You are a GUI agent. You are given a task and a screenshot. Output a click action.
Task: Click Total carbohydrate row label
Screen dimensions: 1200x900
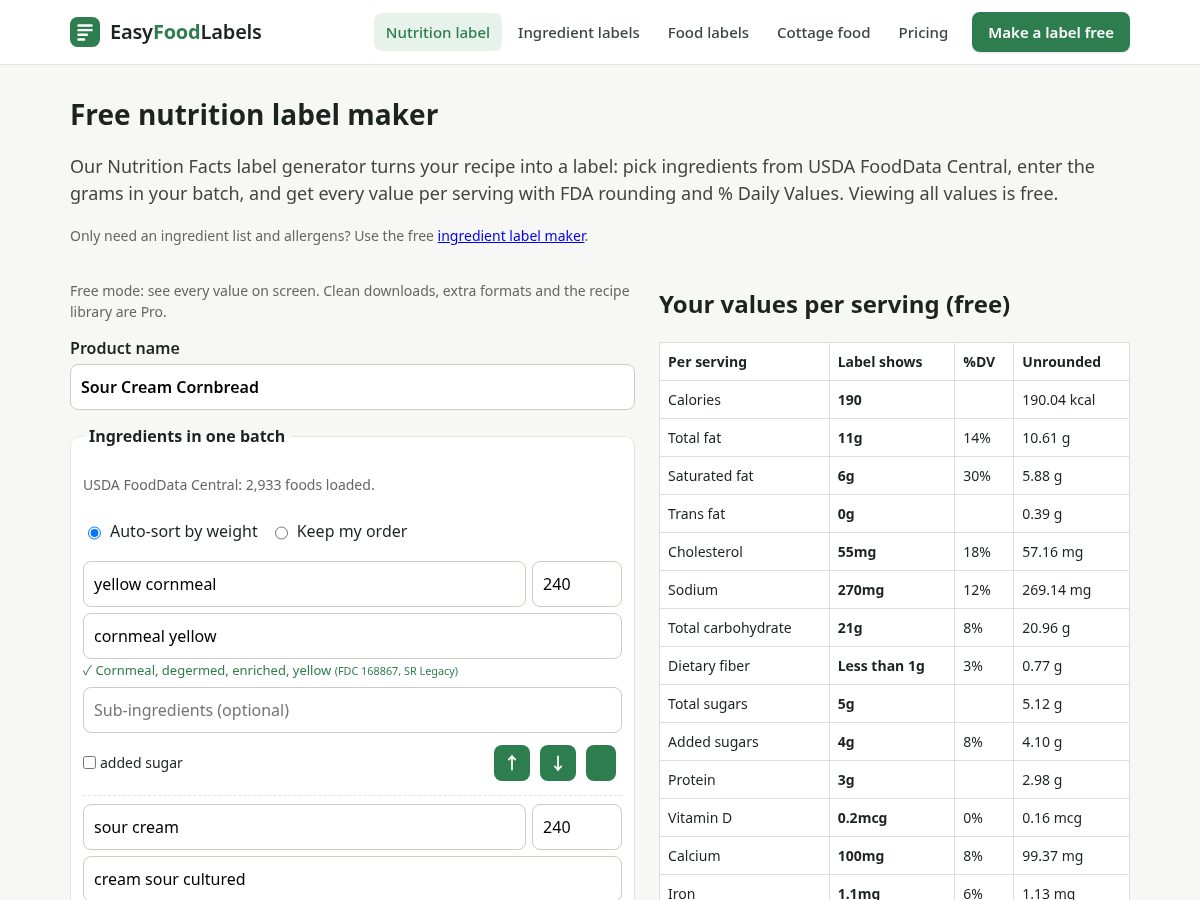coord(729,628)
